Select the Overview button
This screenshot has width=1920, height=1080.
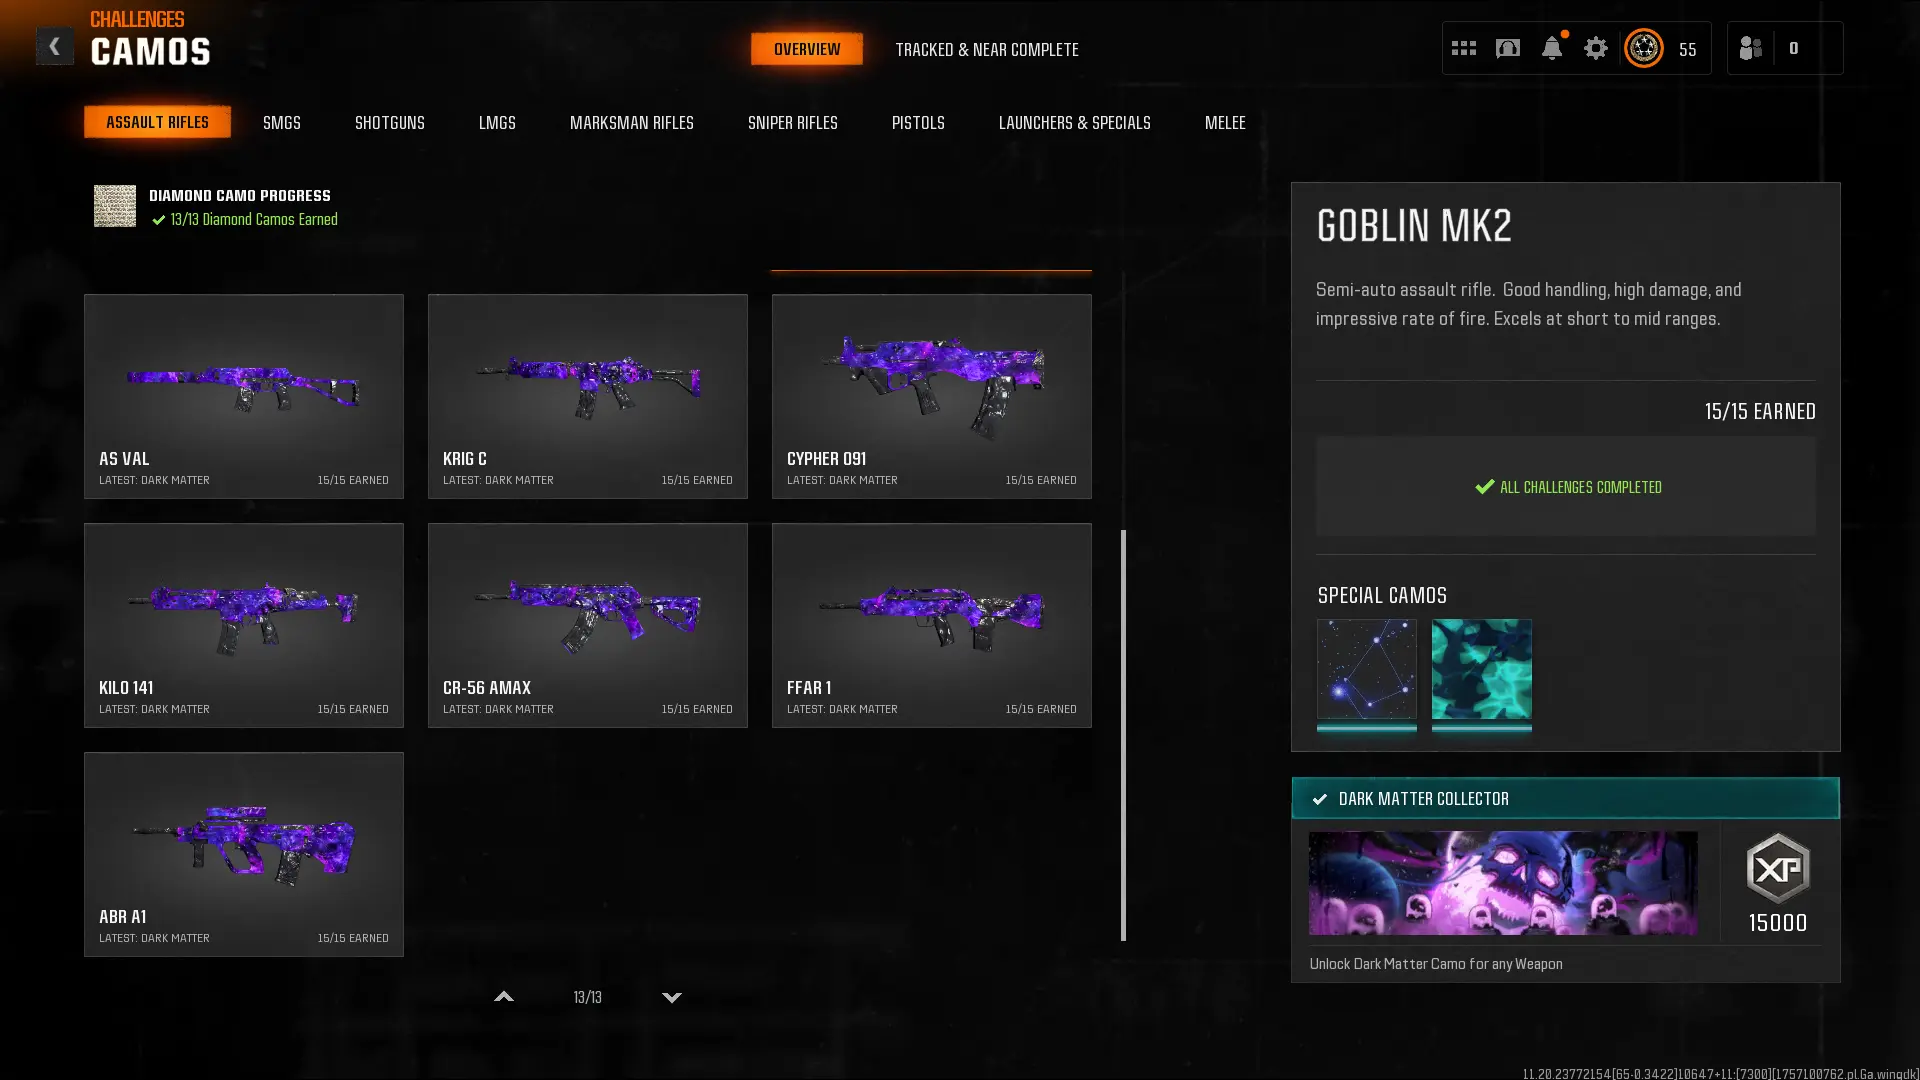[x=806, y=49]
